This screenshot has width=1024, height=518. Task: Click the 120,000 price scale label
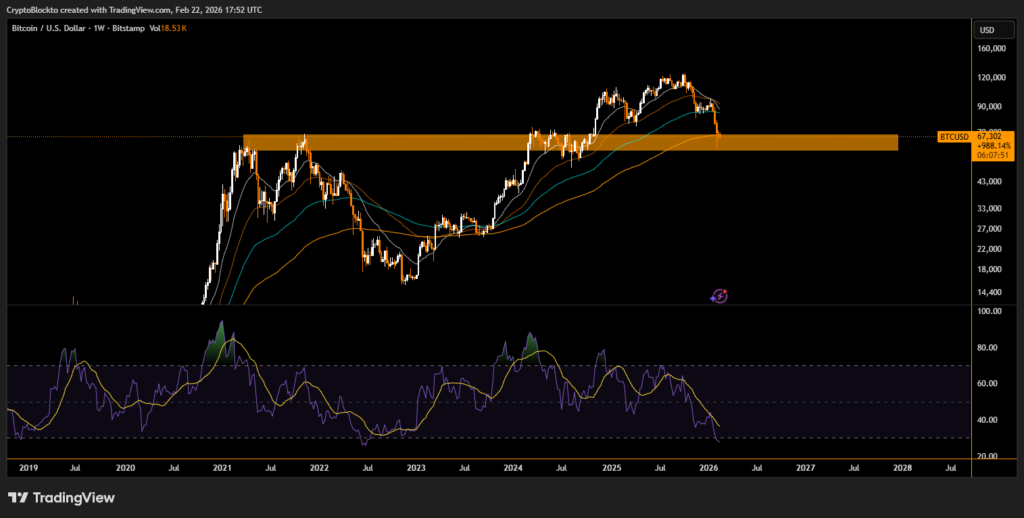point(992,77)
